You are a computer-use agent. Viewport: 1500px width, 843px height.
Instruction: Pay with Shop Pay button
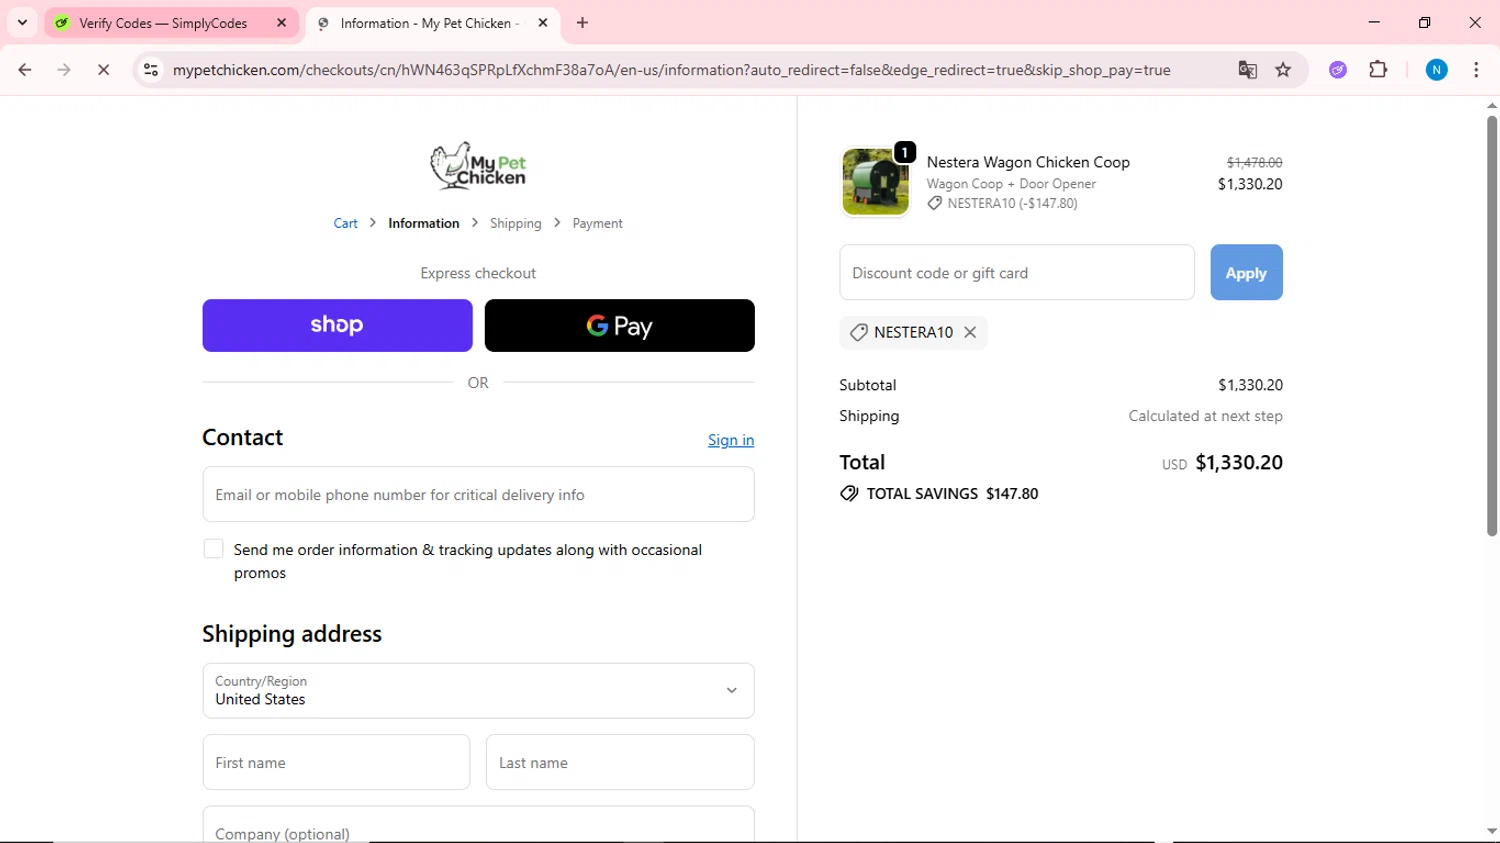pos(337,325)
